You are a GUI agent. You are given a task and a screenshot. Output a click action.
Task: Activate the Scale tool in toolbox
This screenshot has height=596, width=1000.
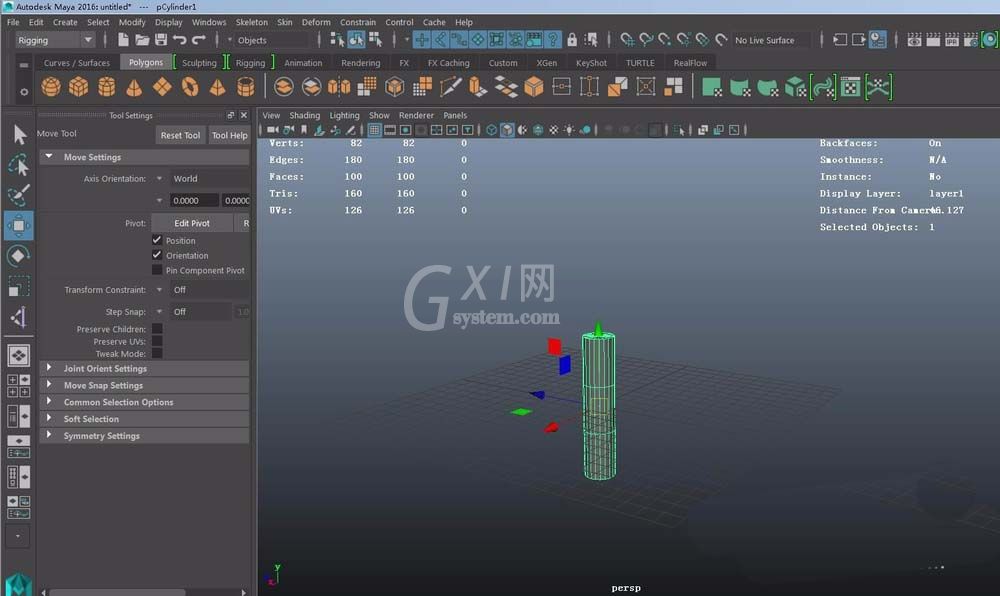[19, 286]
